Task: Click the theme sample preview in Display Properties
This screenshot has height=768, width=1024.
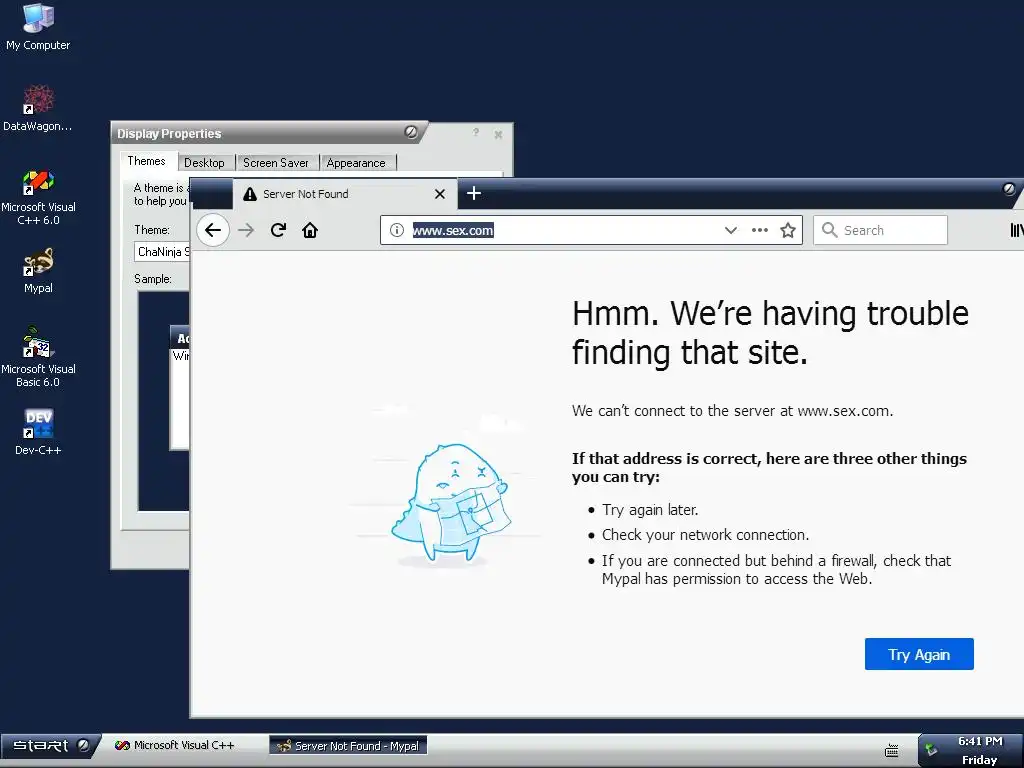Action: [163, 400]
